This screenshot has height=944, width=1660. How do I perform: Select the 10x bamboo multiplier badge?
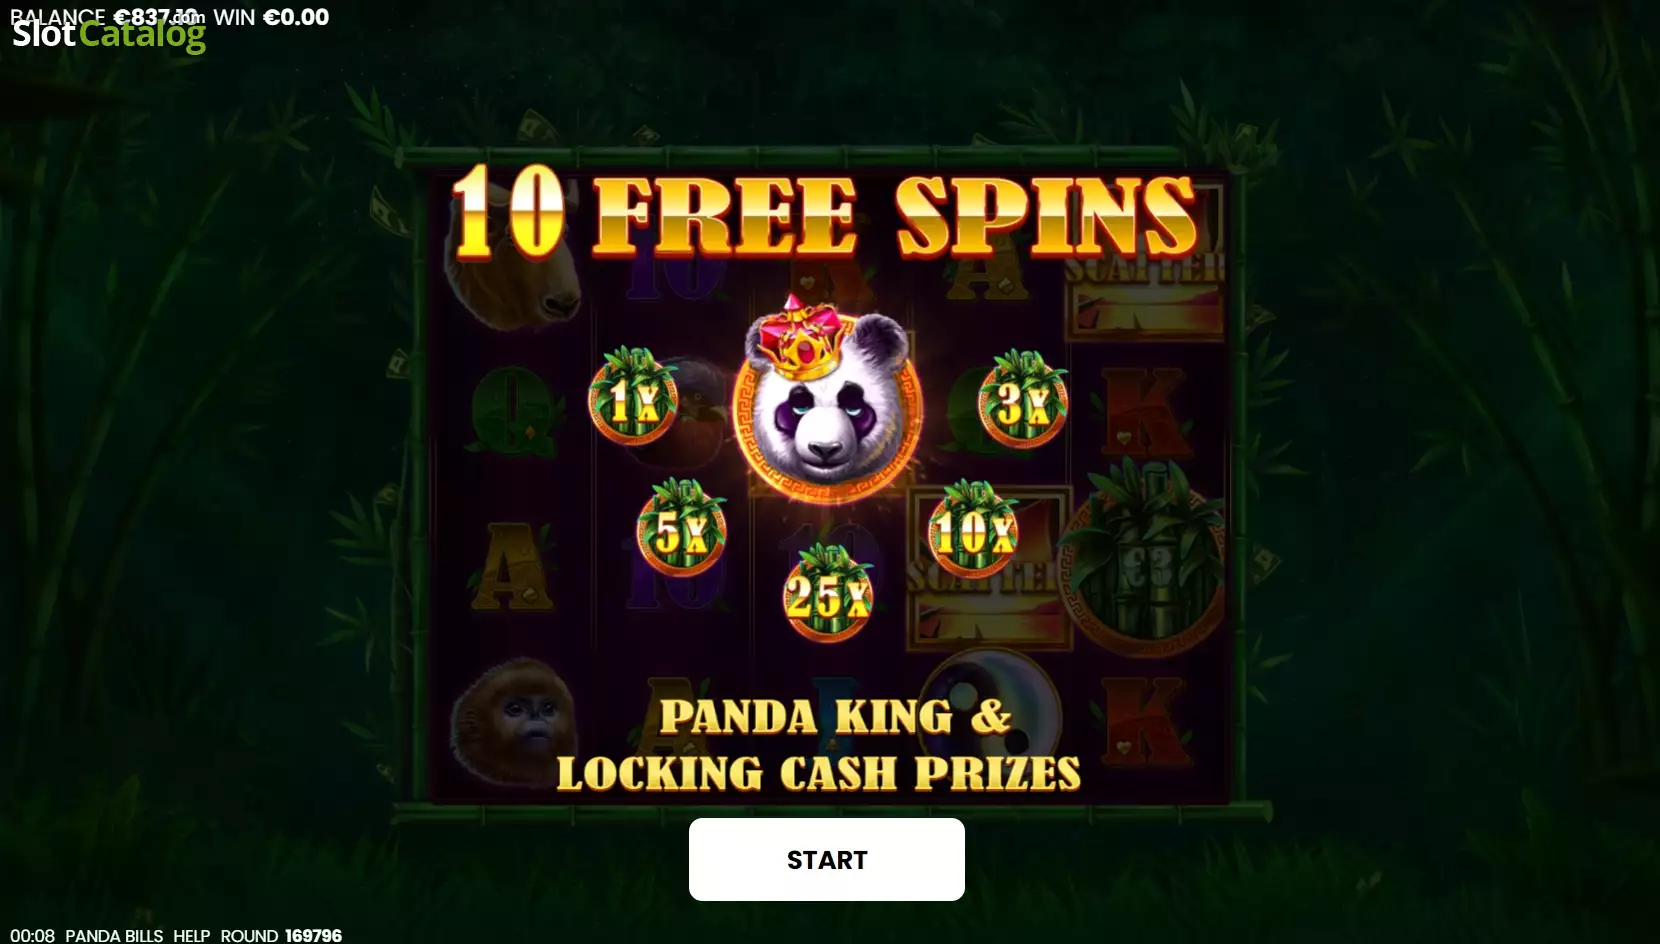[x=973, y=528]
